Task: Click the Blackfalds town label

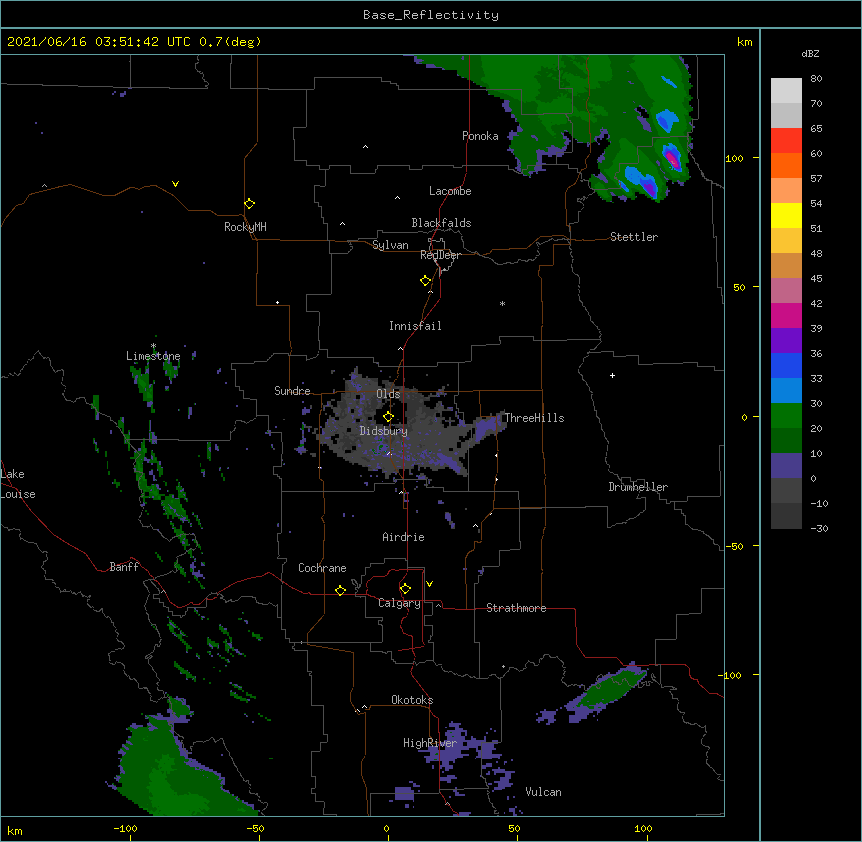Action: click(x=441, y=223)
